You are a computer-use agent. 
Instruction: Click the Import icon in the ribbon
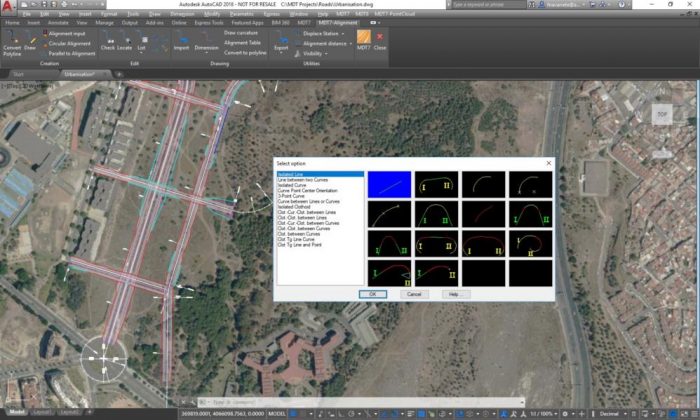pos(181,41)
